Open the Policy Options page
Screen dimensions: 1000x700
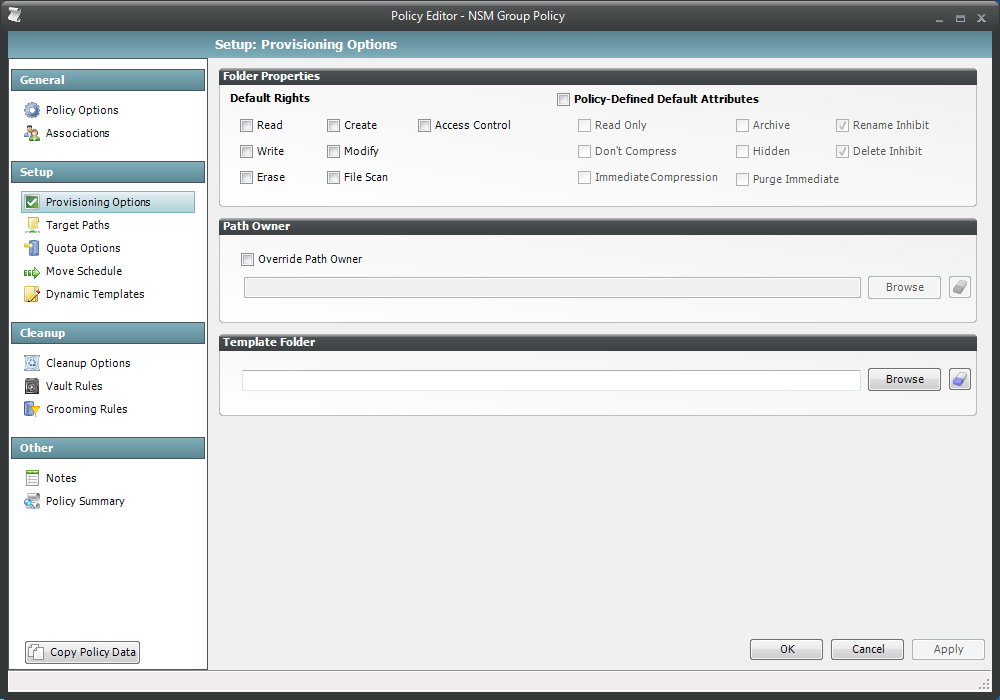(82, 110)
